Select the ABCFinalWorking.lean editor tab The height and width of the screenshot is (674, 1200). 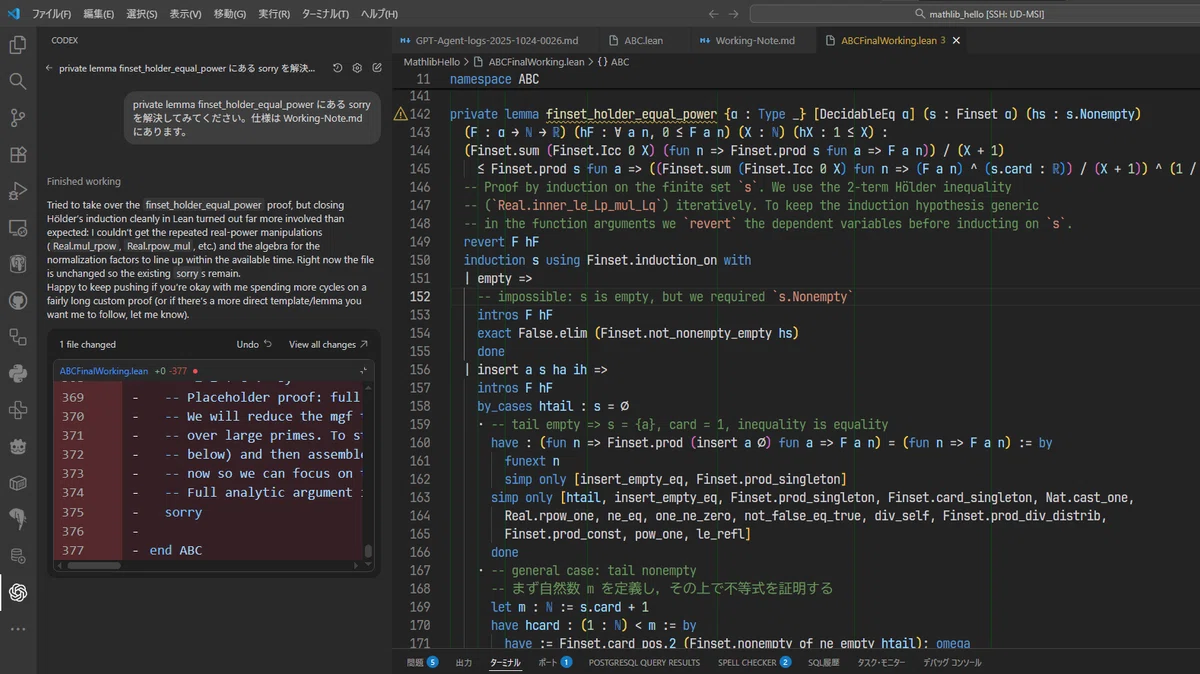click(x=889, y=40)
